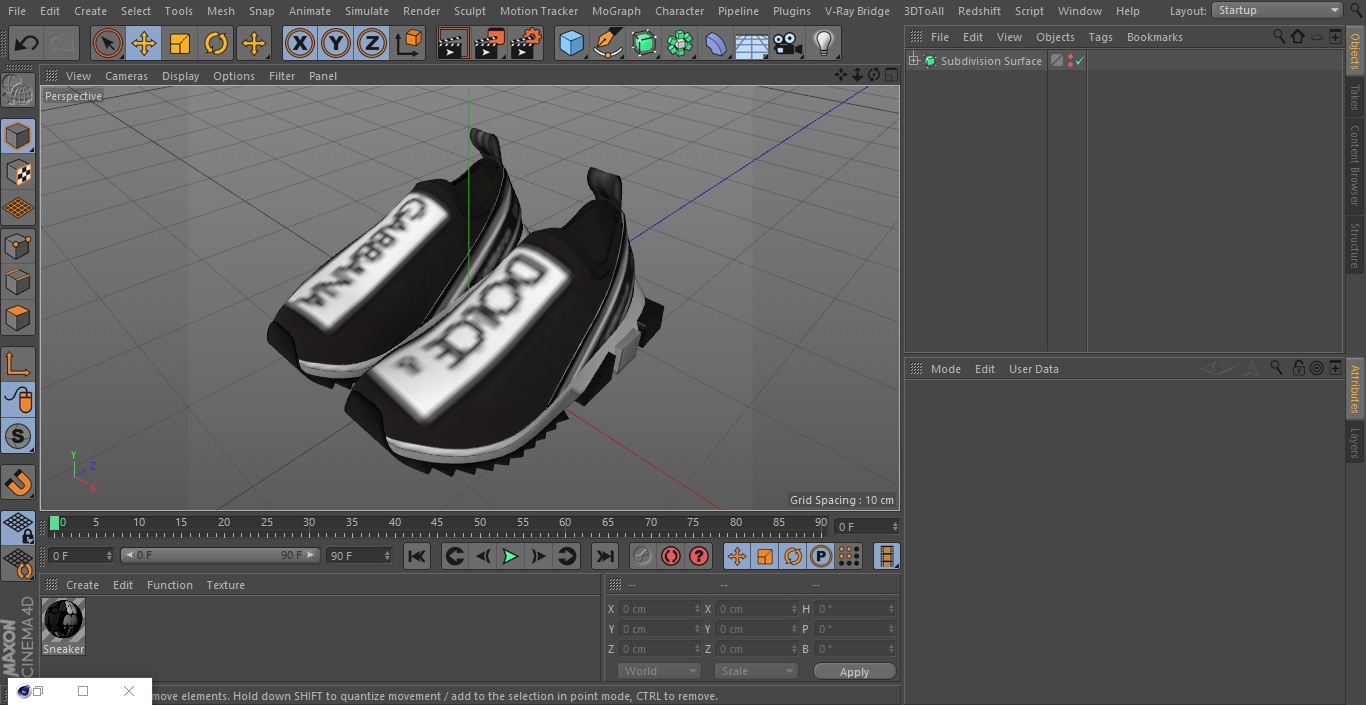Open the spline pen tool

point(607,43)
